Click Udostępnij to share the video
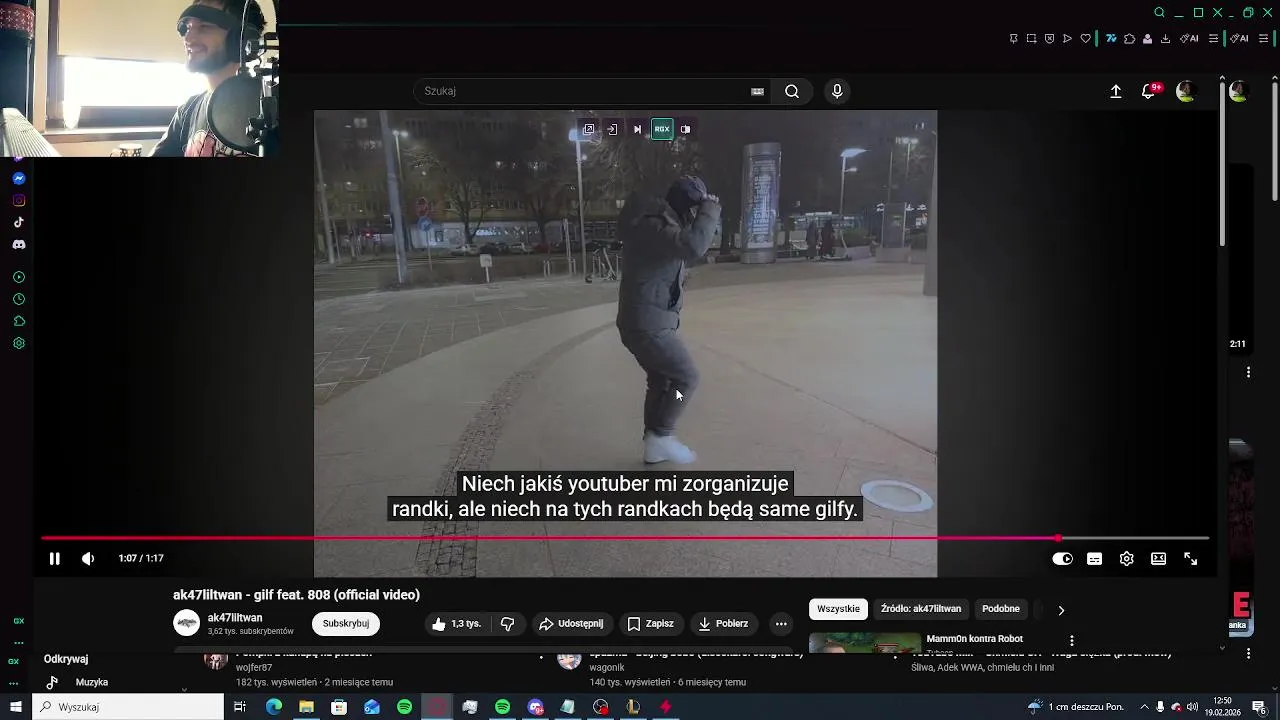This screenshot has height=720, width=1280. click(x=571, y=624)
